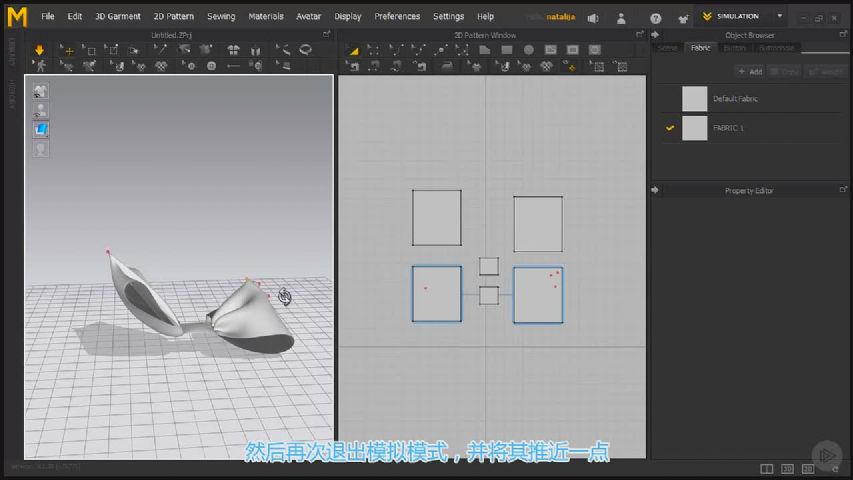Open the 2D Pattern menu
Image resolution: width=853 pixels, height=480 pixels.
pos(174,16)
